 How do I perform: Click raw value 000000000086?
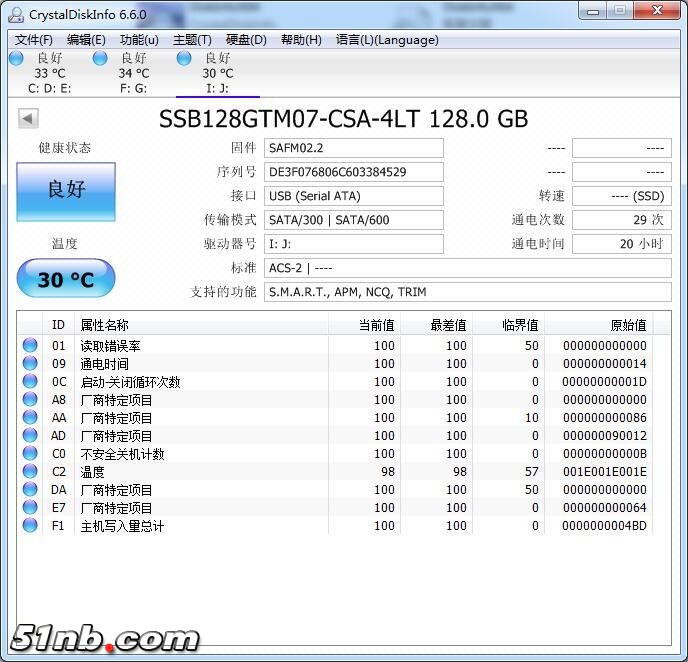605,418
